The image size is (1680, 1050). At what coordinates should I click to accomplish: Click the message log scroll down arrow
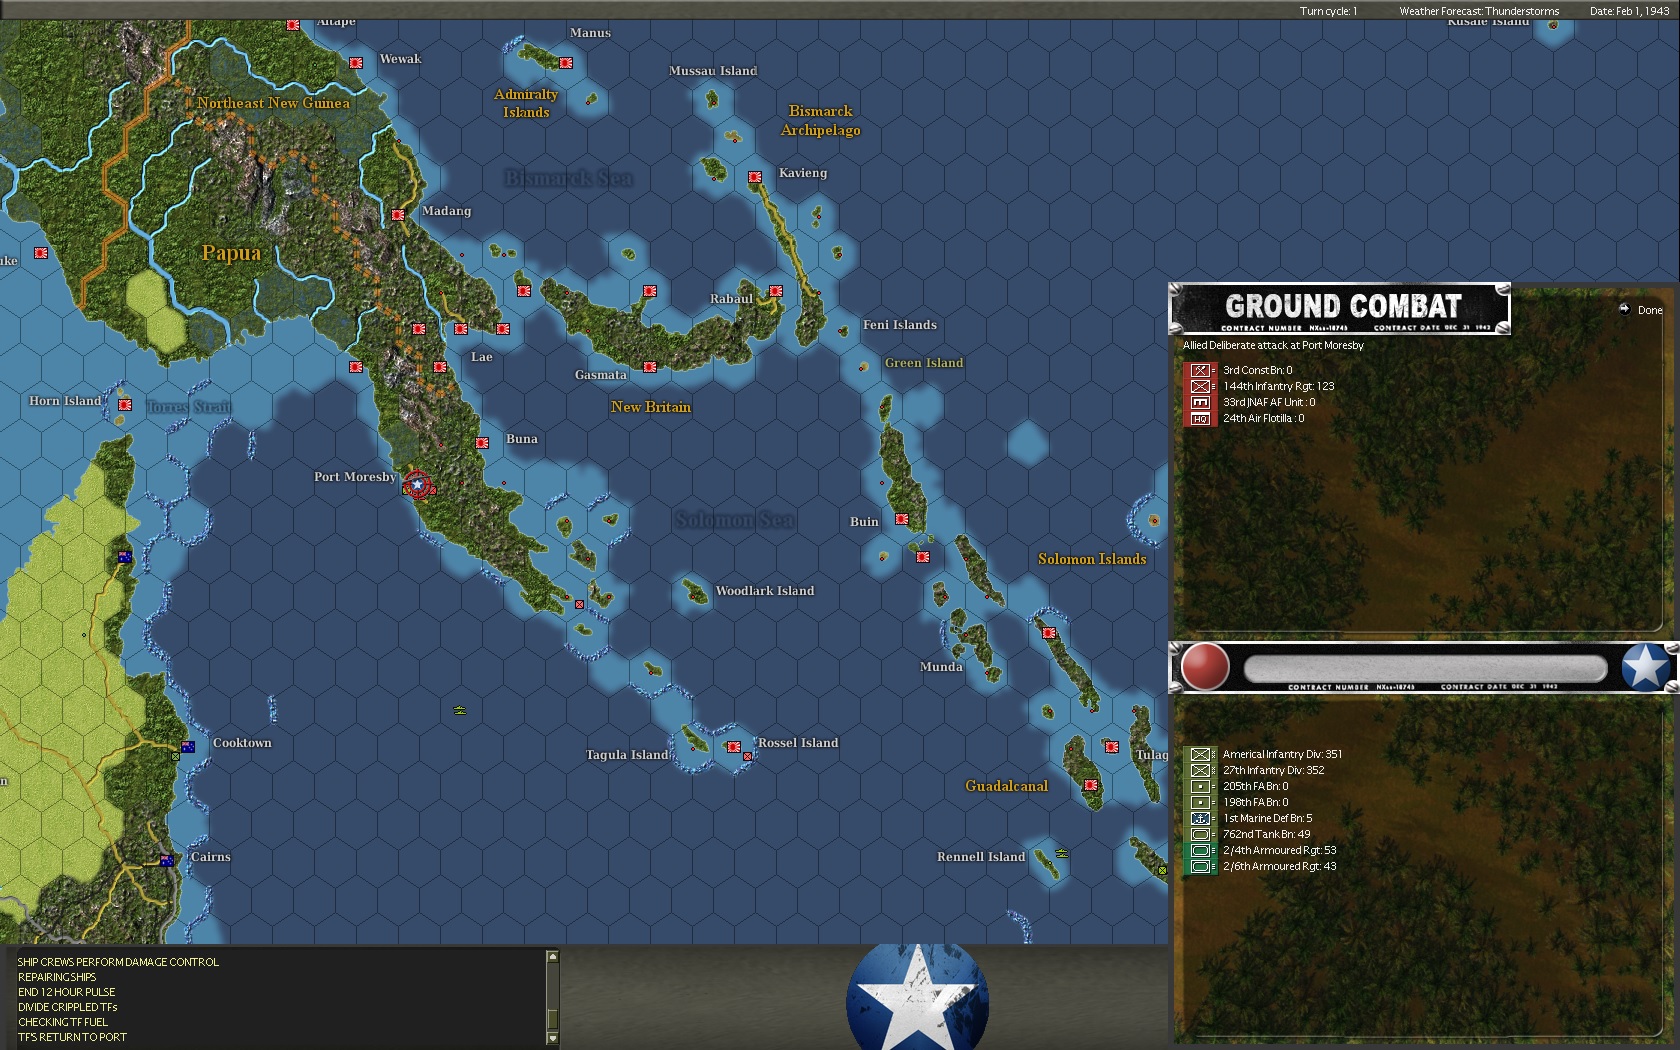point(552,1038)
